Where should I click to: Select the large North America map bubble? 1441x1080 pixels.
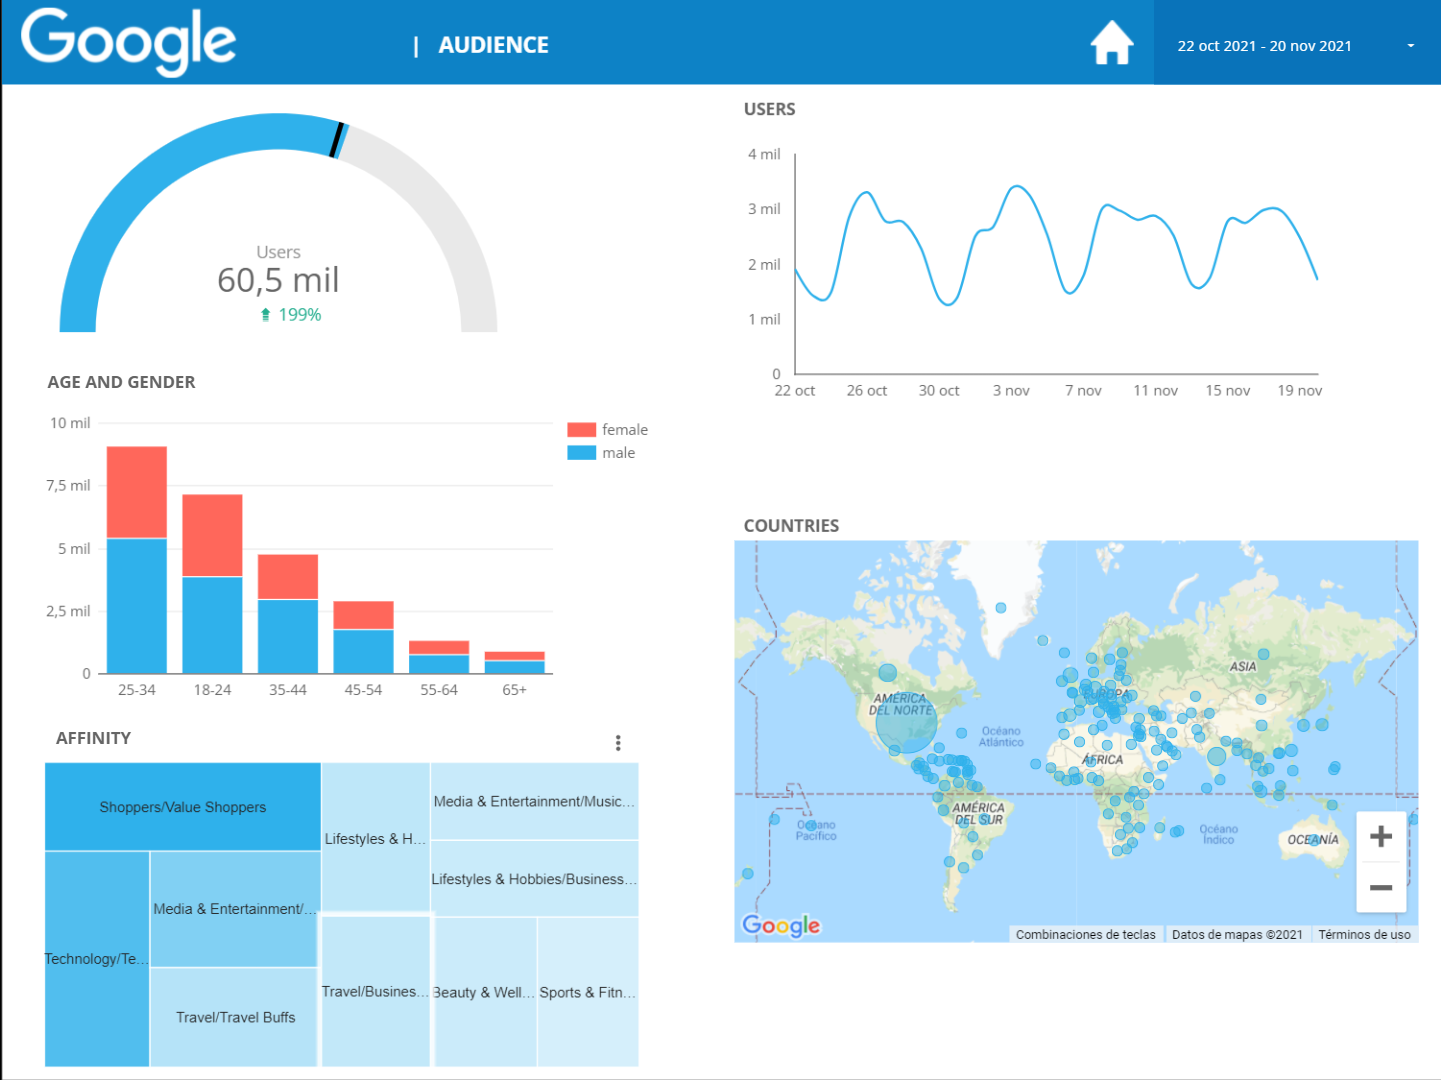coord(906,723)
